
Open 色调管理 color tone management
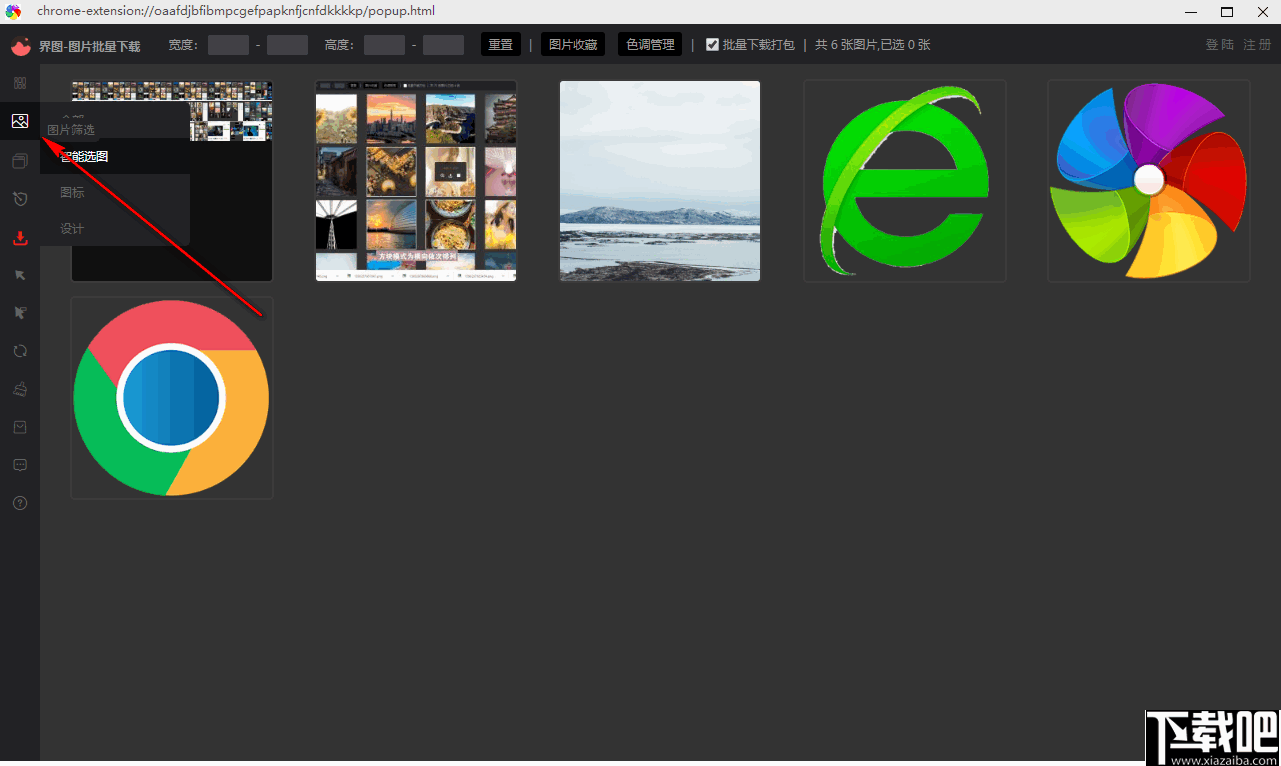(650, 45)
